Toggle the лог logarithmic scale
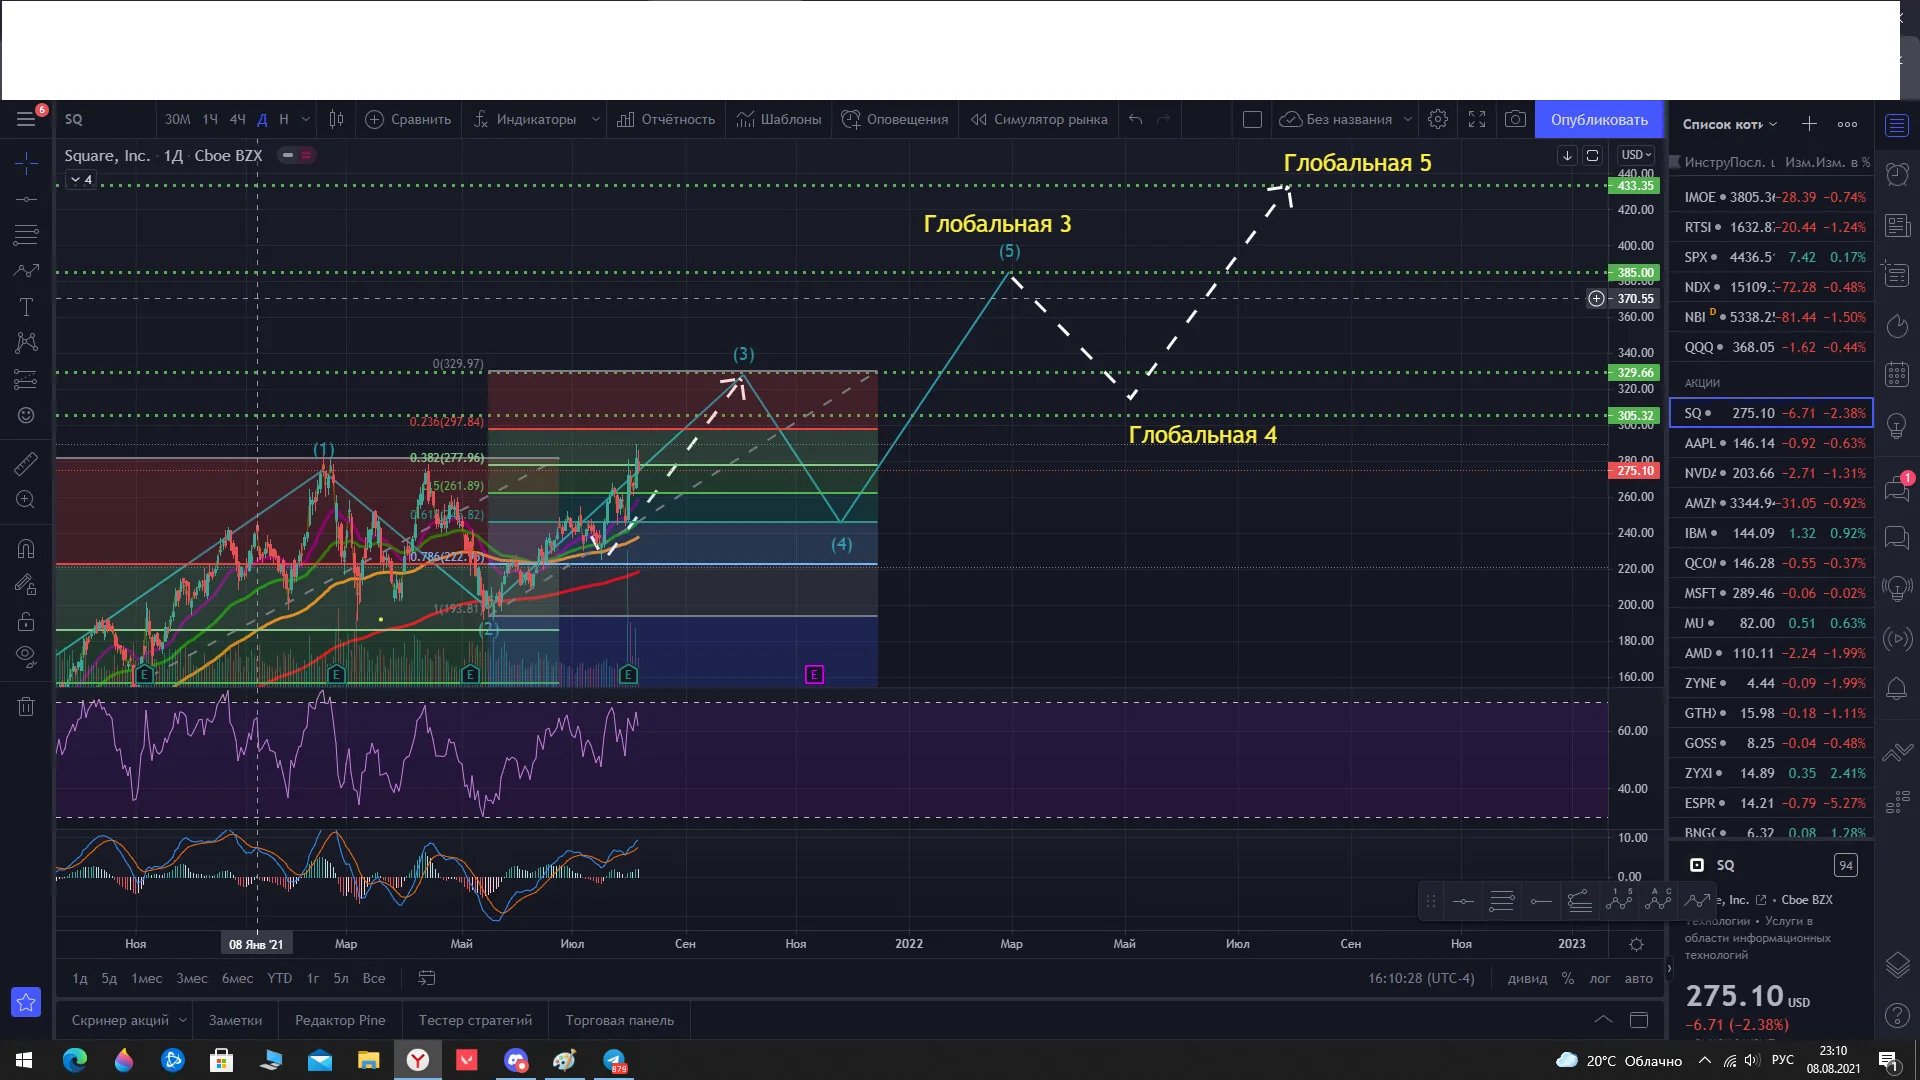Screen dimensions: 1920x1080 click(x=1600, y=978)
